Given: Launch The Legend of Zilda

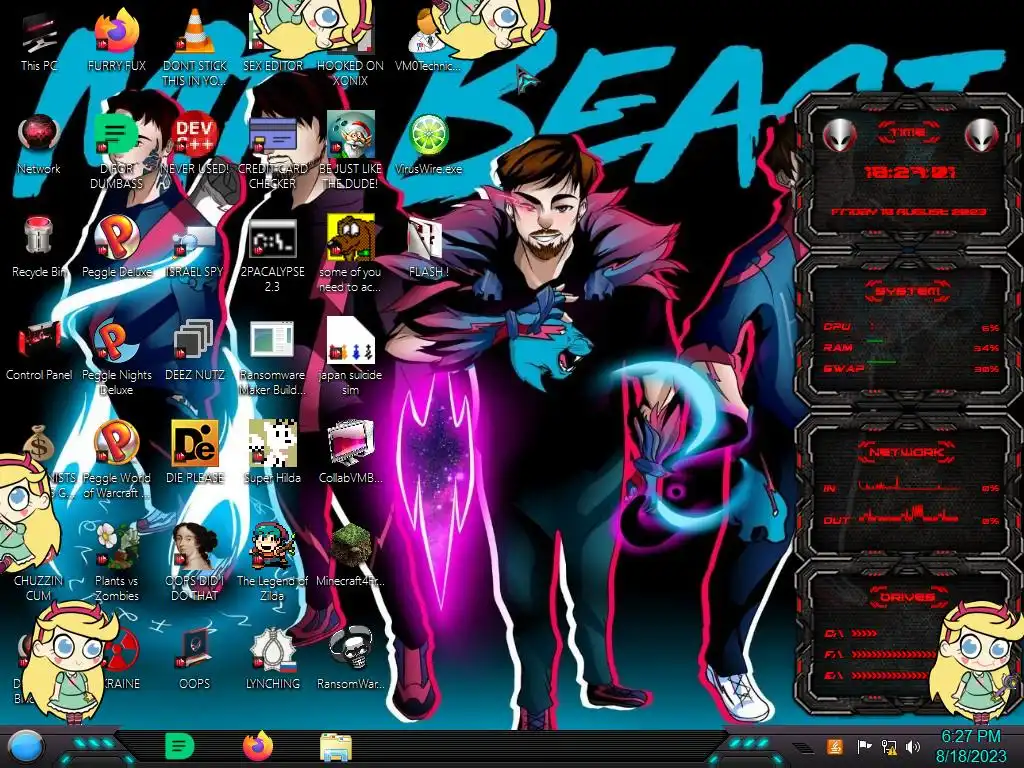Looking at the screenshot, I should click(272, 563).
